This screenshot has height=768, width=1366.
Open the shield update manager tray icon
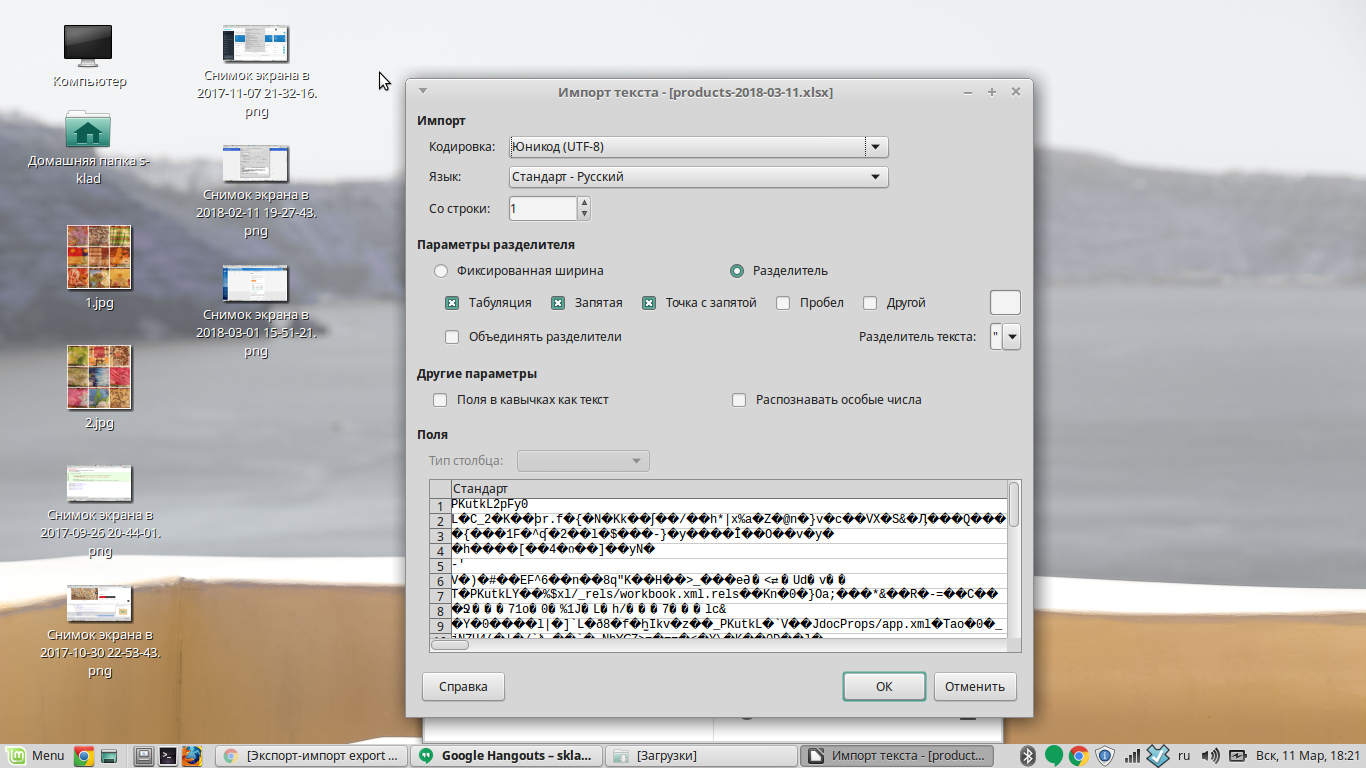(1105, 756)
